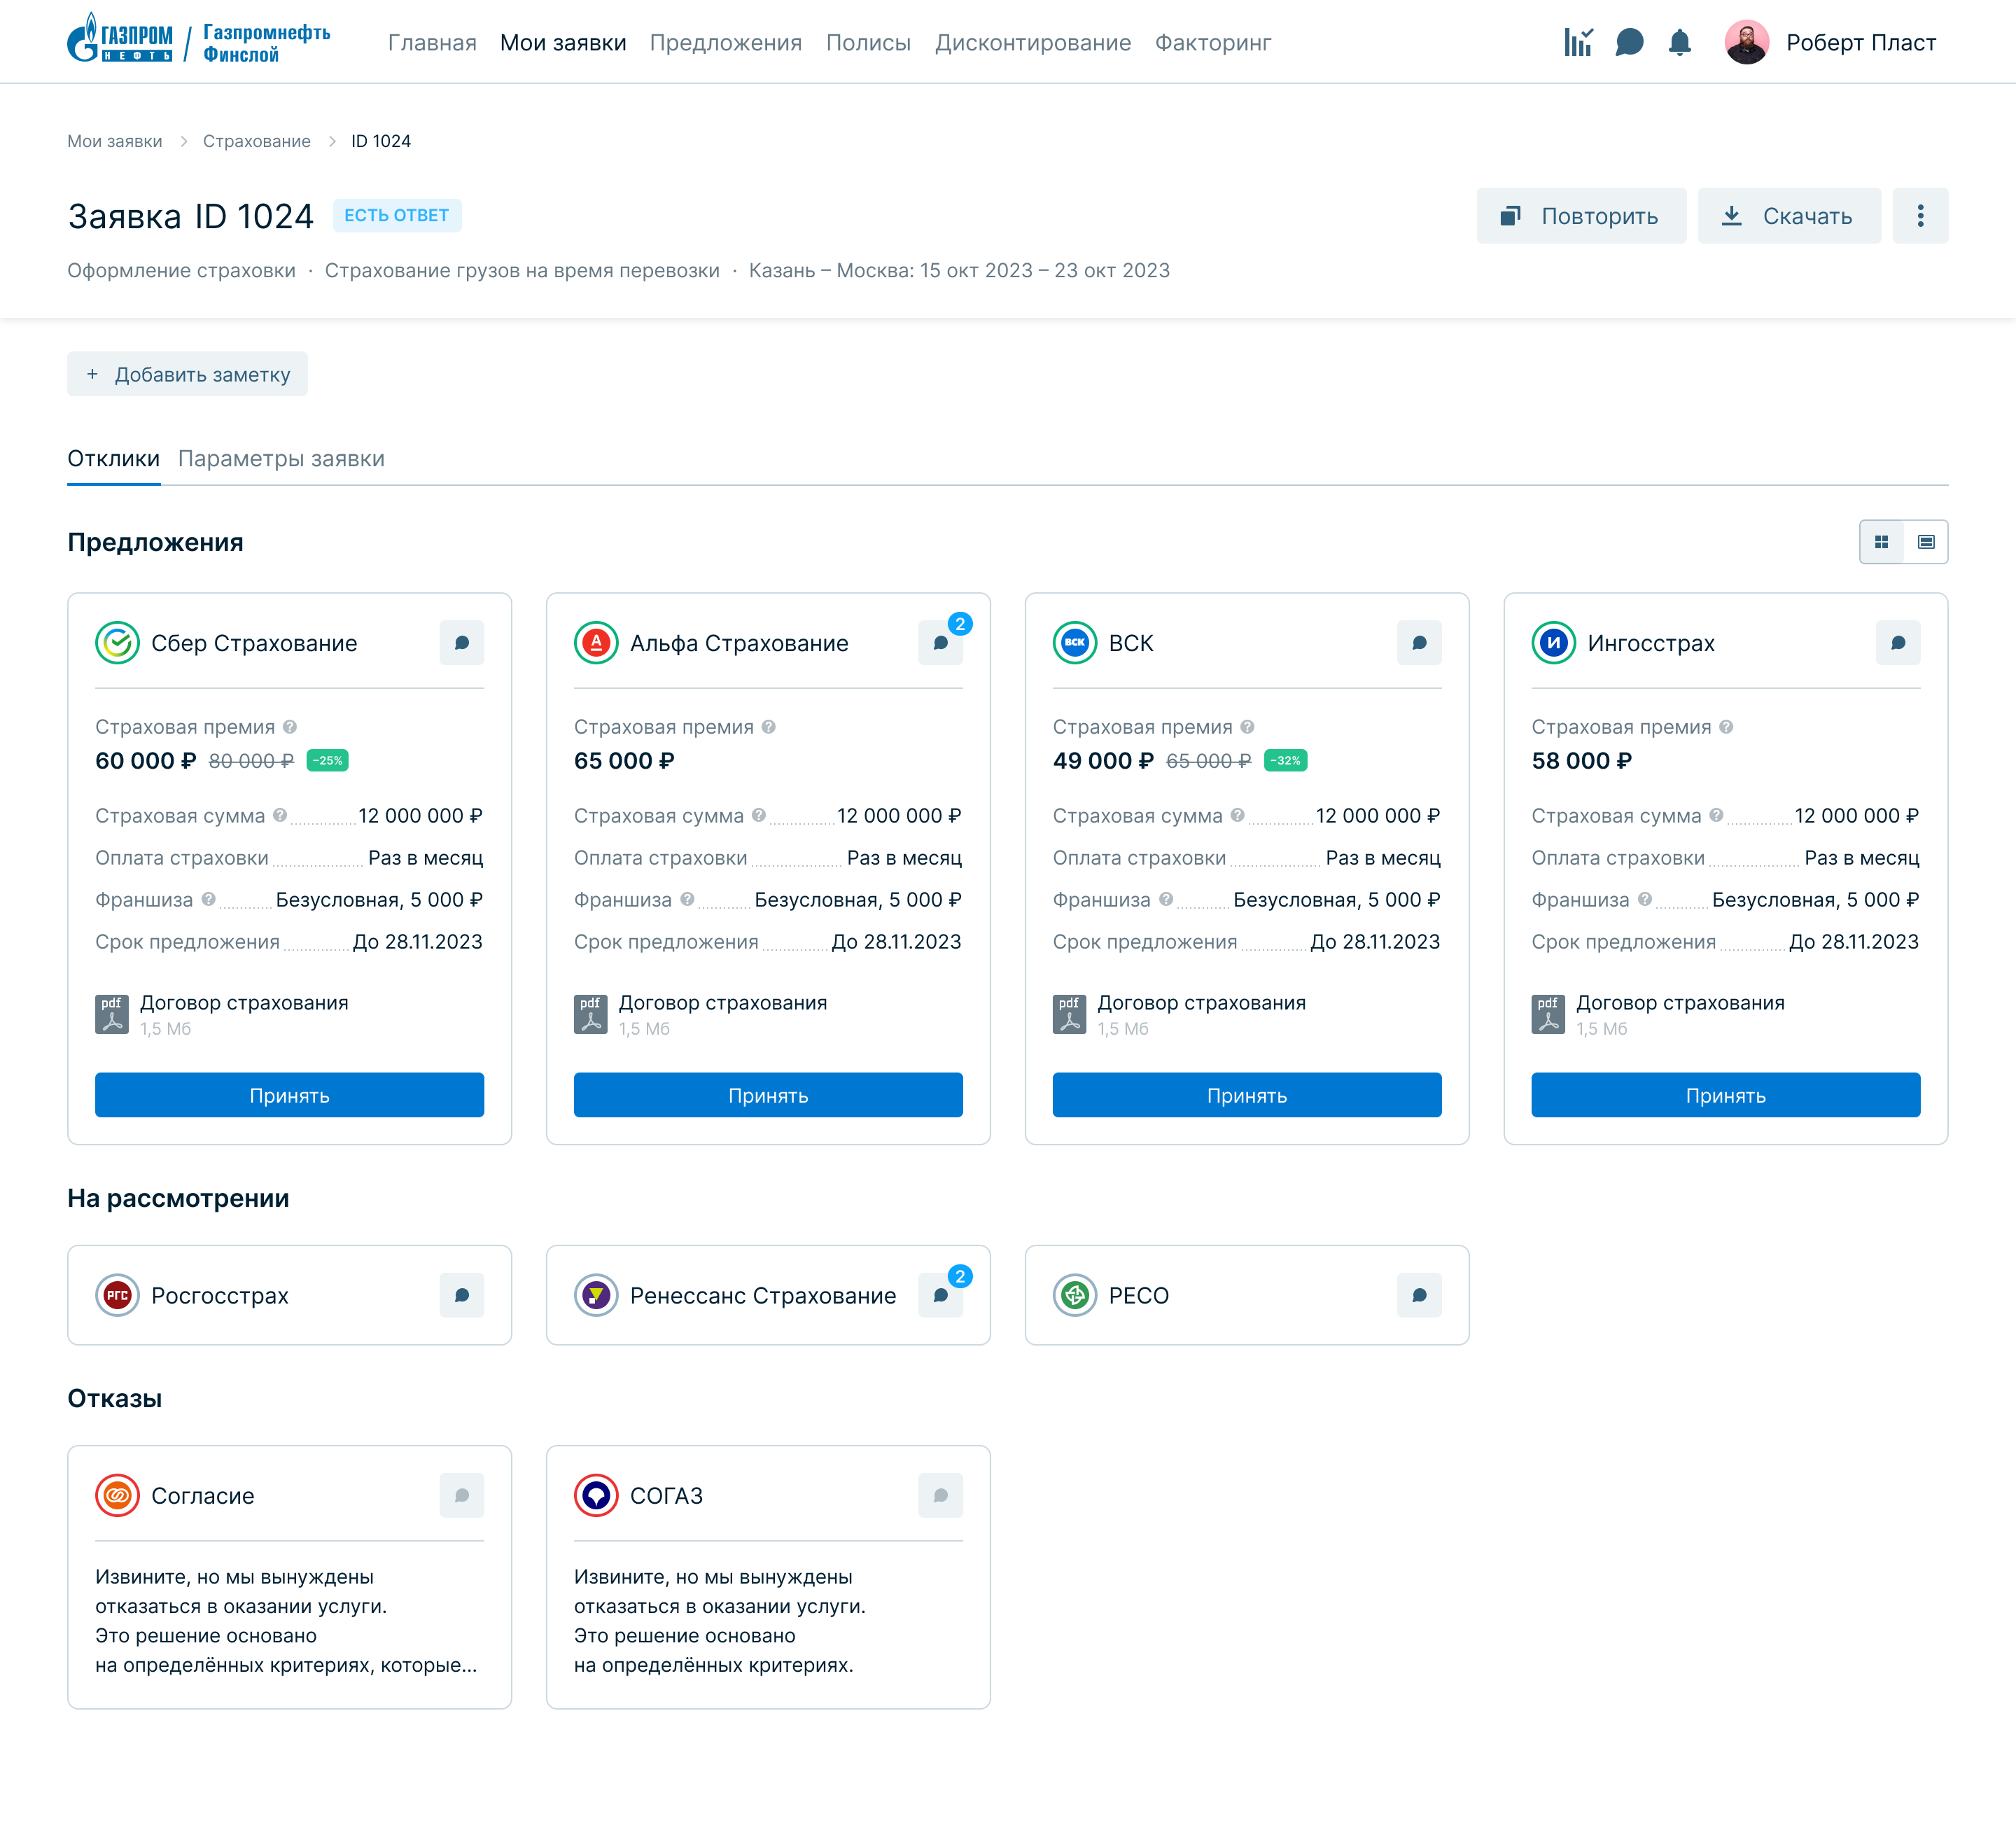The image size is (2016, 1837).
Task: Accept the ВСК offer with Принять
Action: point(1246,1095)
